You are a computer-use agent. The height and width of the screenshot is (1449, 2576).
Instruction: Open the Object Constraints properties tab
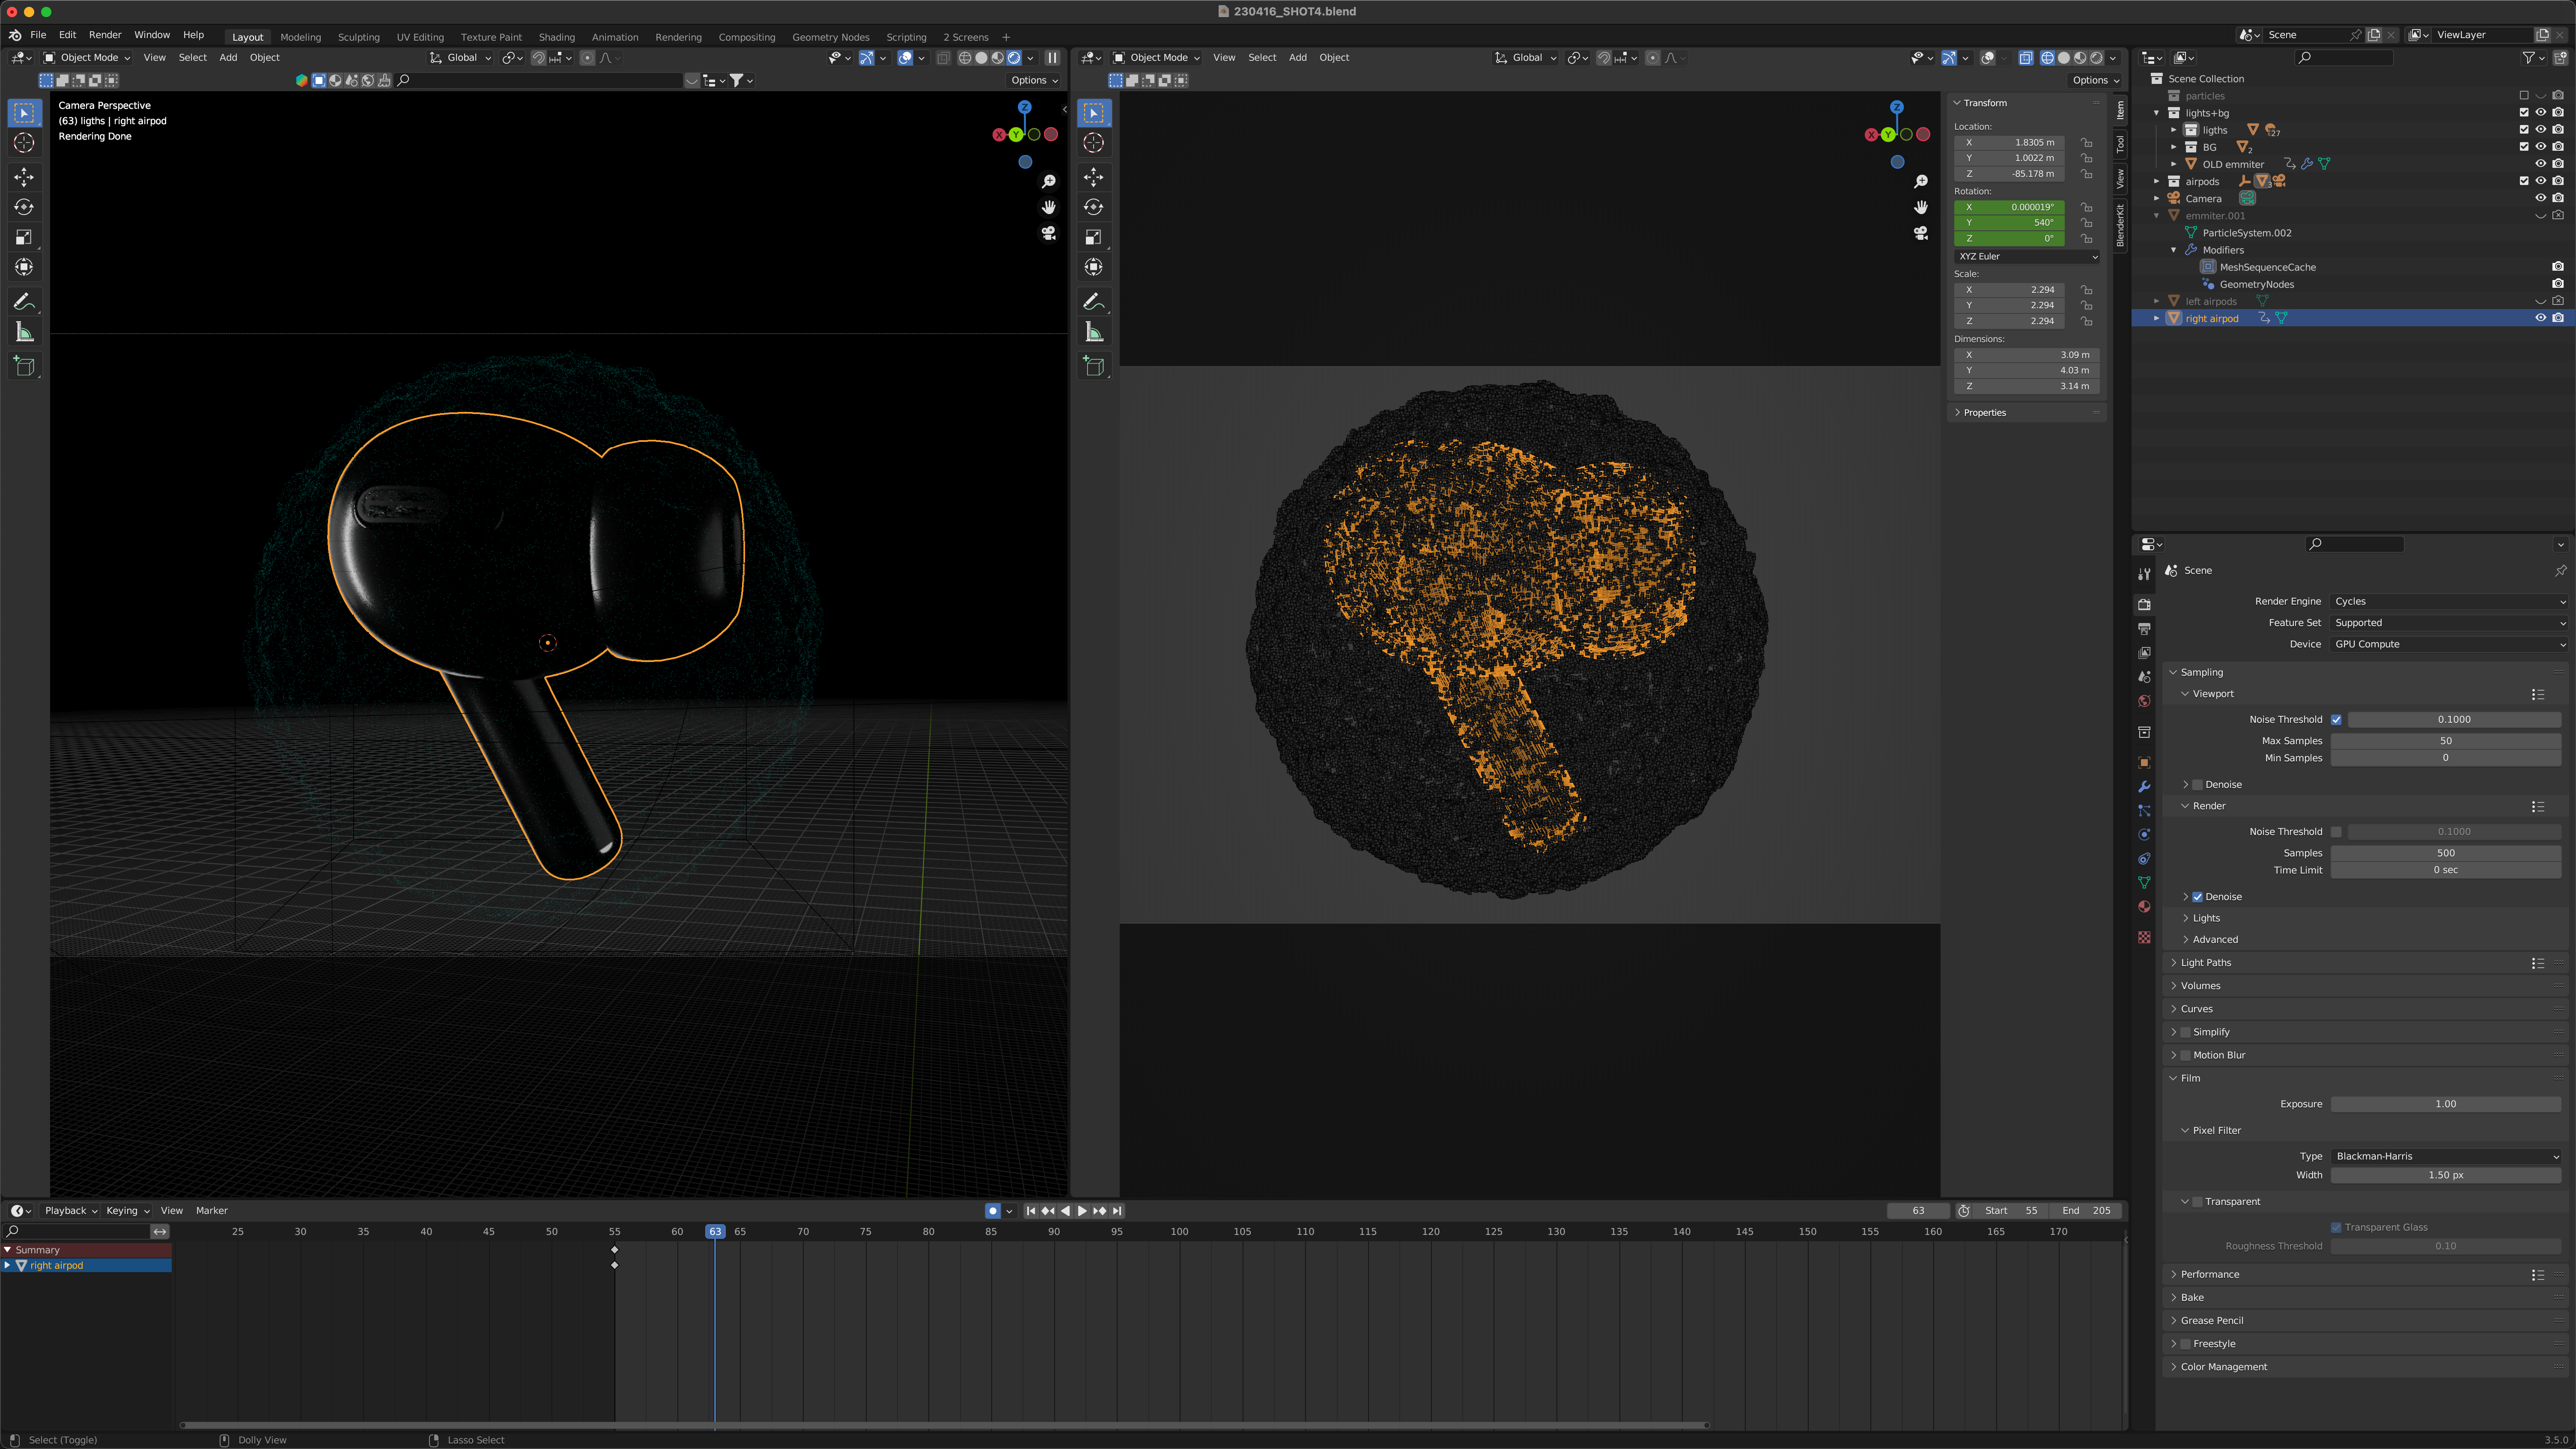click(x=2144, y=858)
